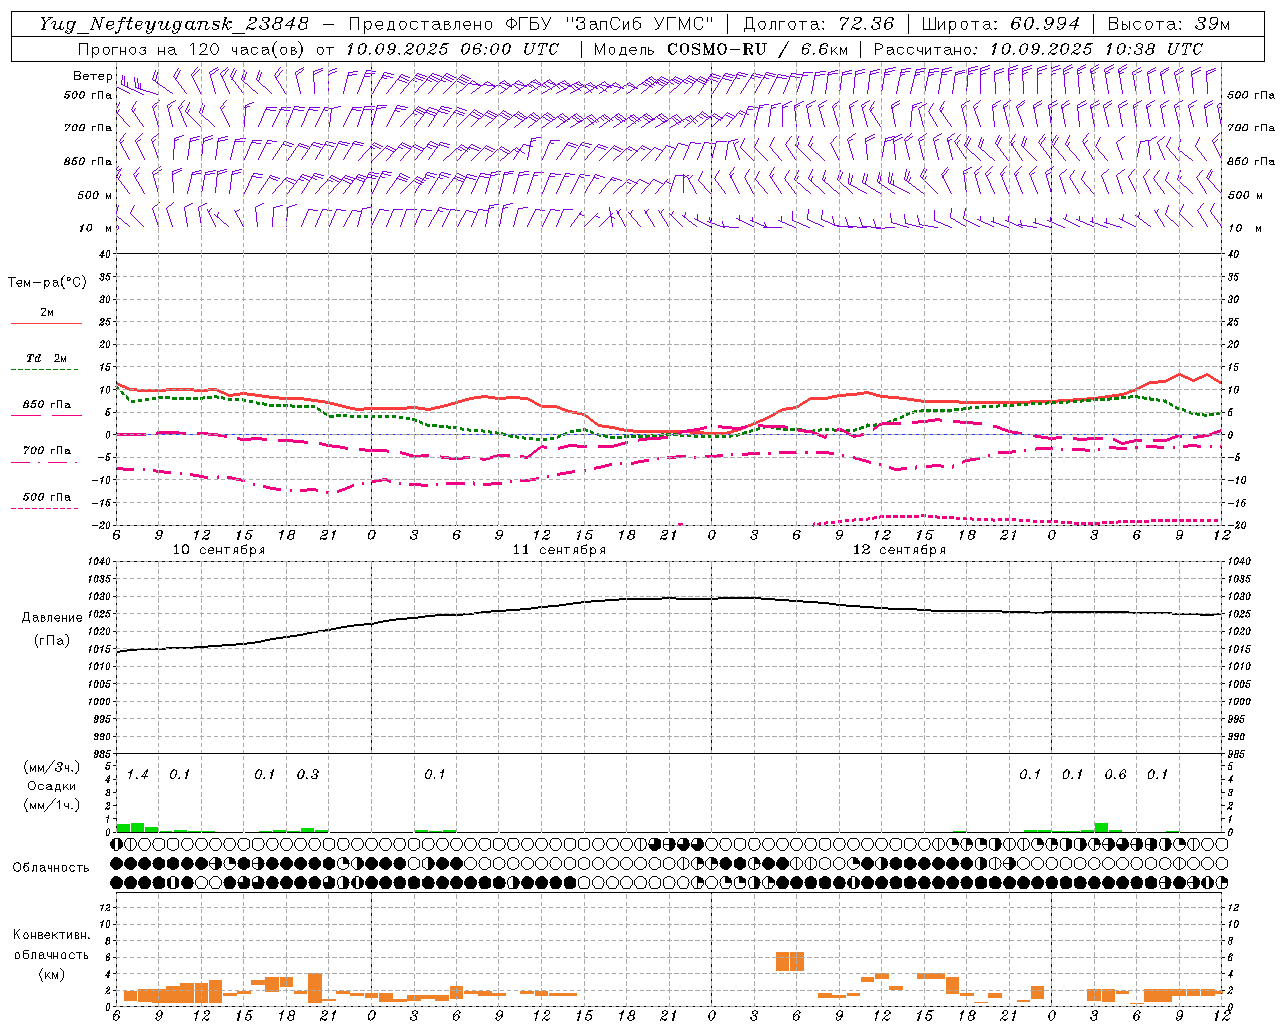Viewport: 1280px width, 1024px height.
Task: Click the solid red line sample under 2м legend
Action: click(46, 324)
